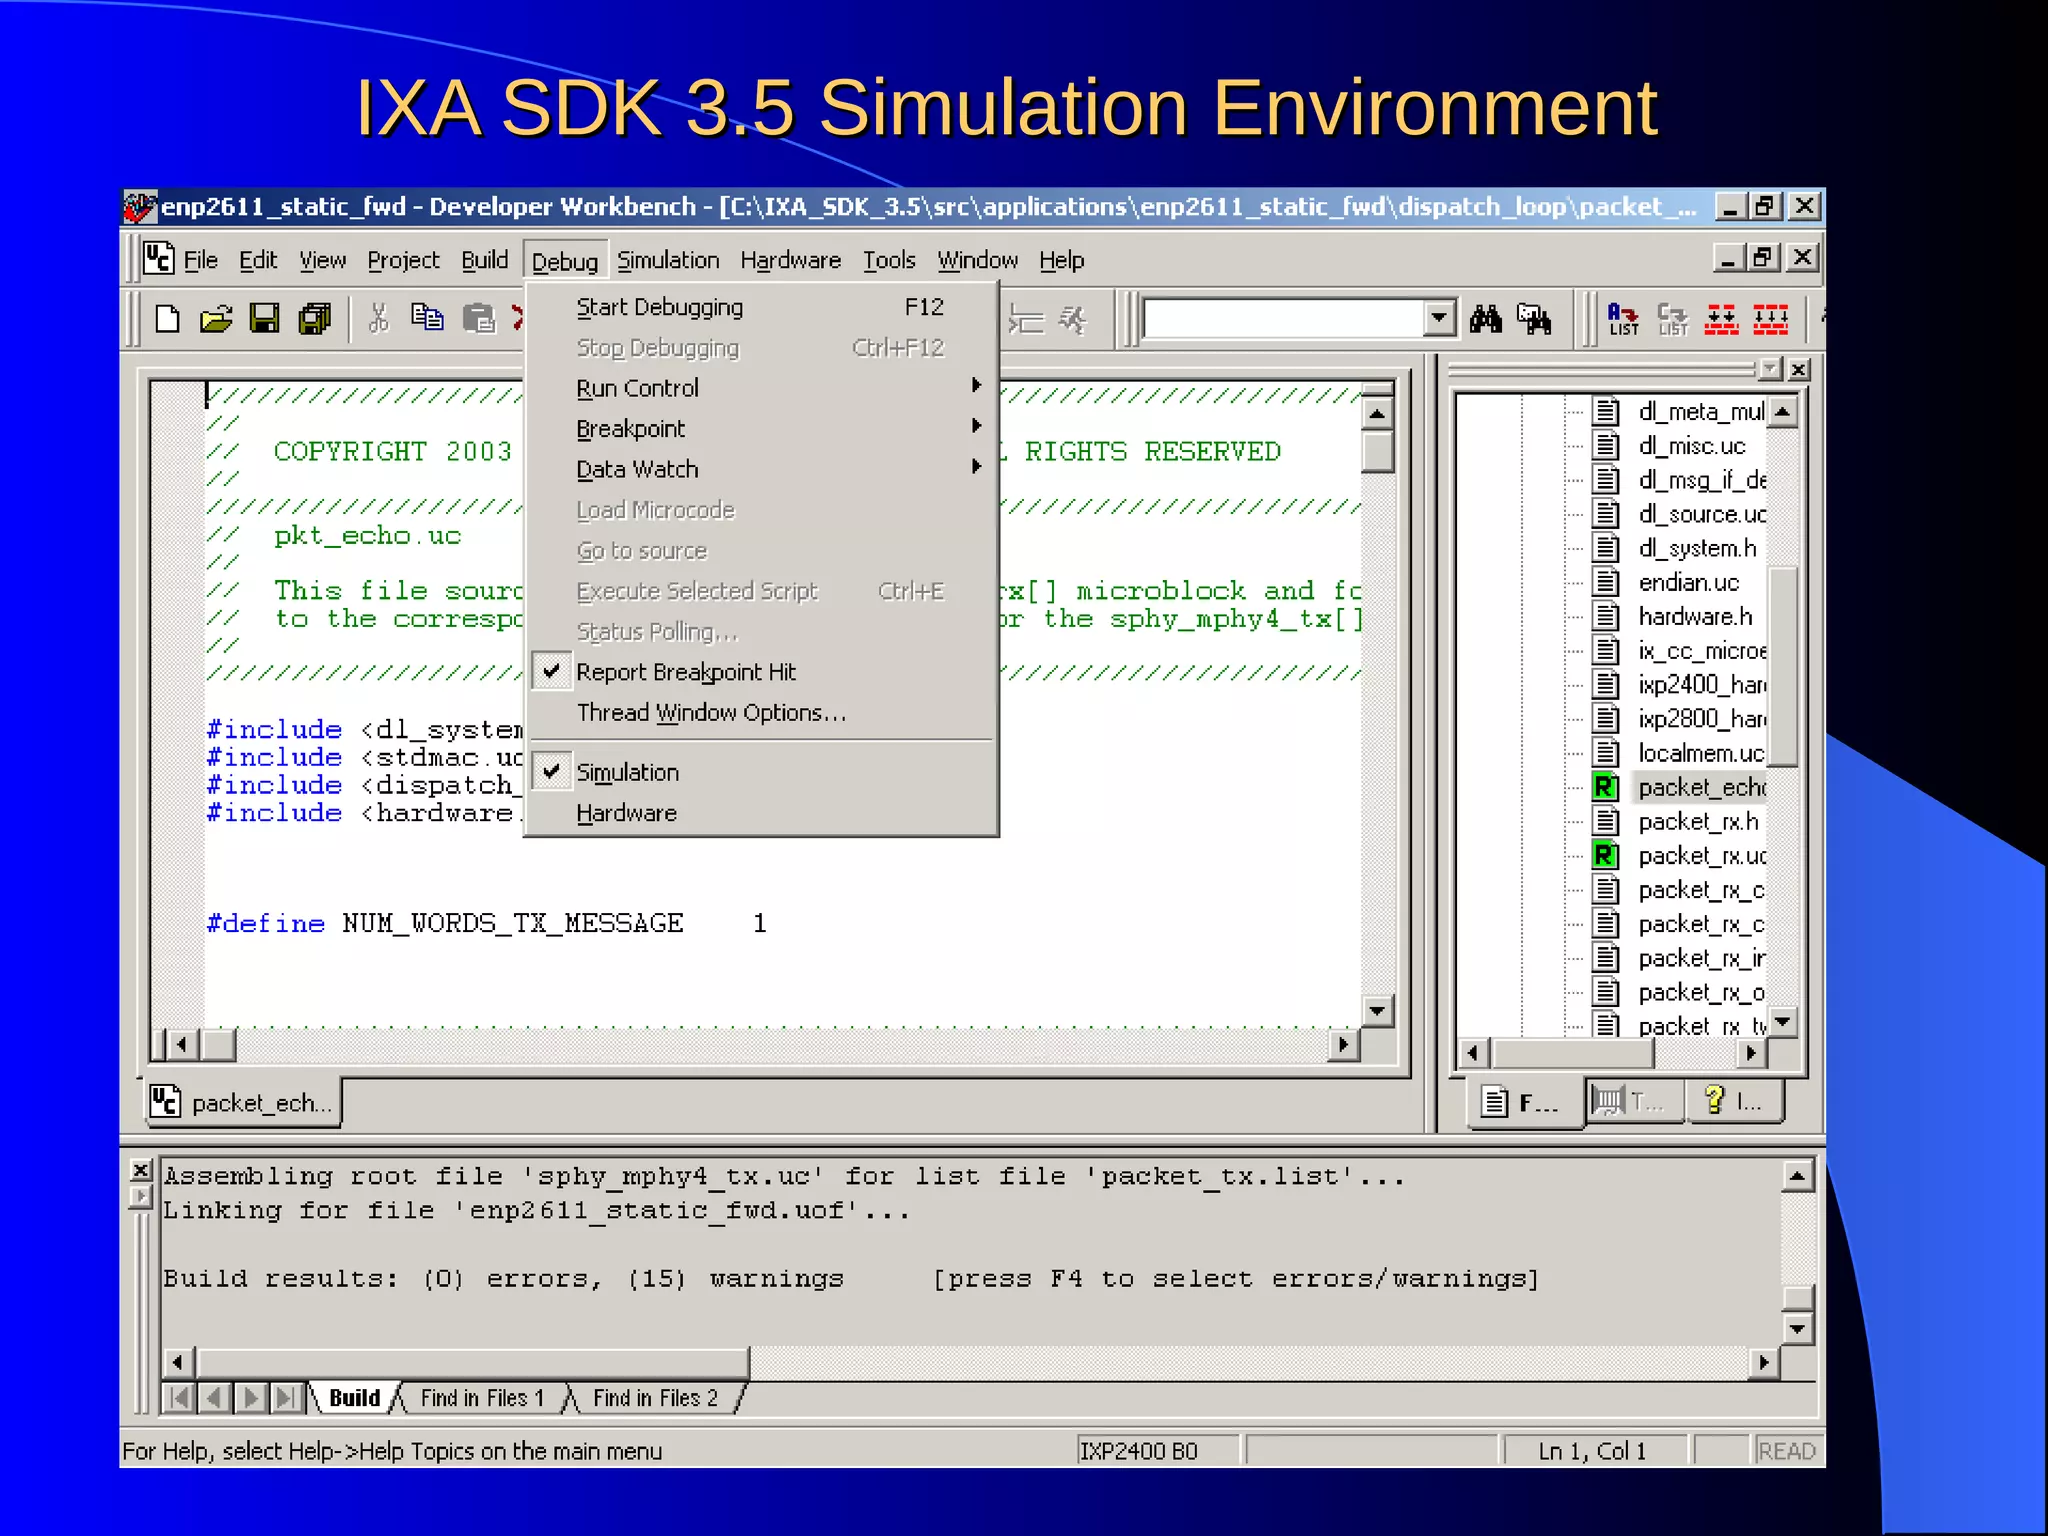Screen dimensions: 2048x1536
Task: Switch to Find in Files 1 tab
Action: point(482,1398)
